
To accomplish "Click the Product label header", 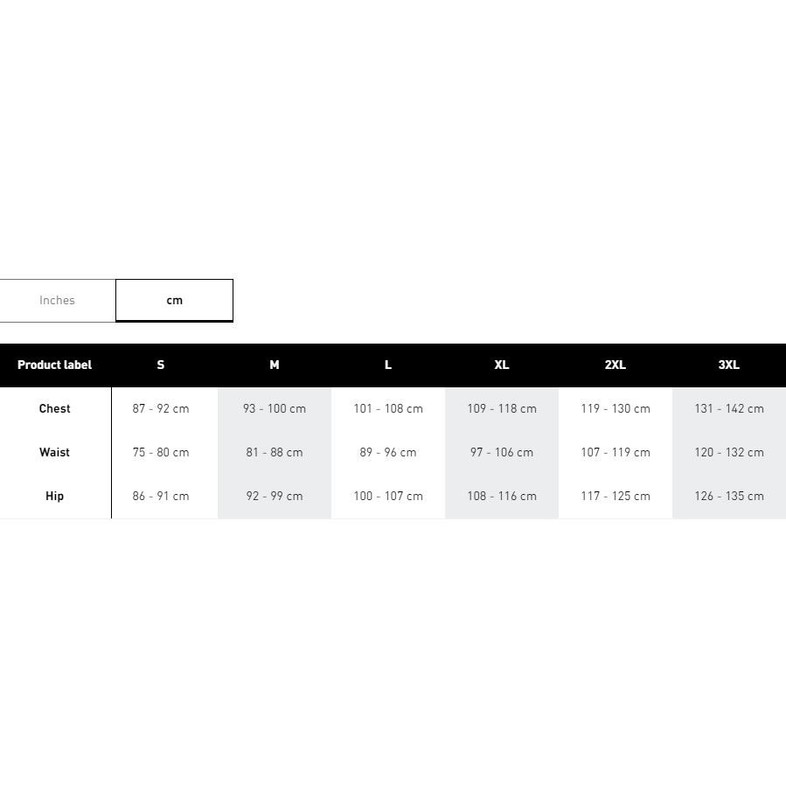I will 55,365.
